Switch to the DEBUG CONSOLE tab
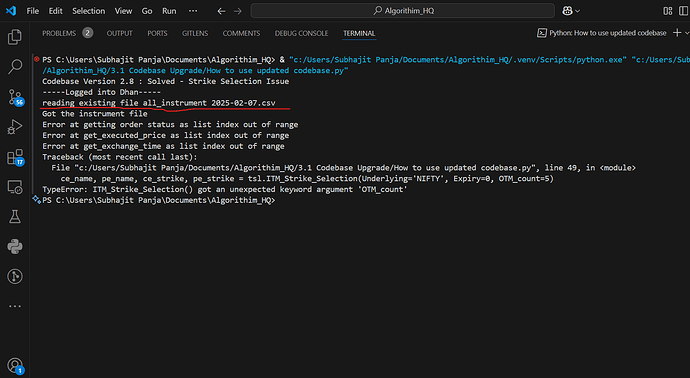Screen dimensions: 690x378 (x=301, y=33)
